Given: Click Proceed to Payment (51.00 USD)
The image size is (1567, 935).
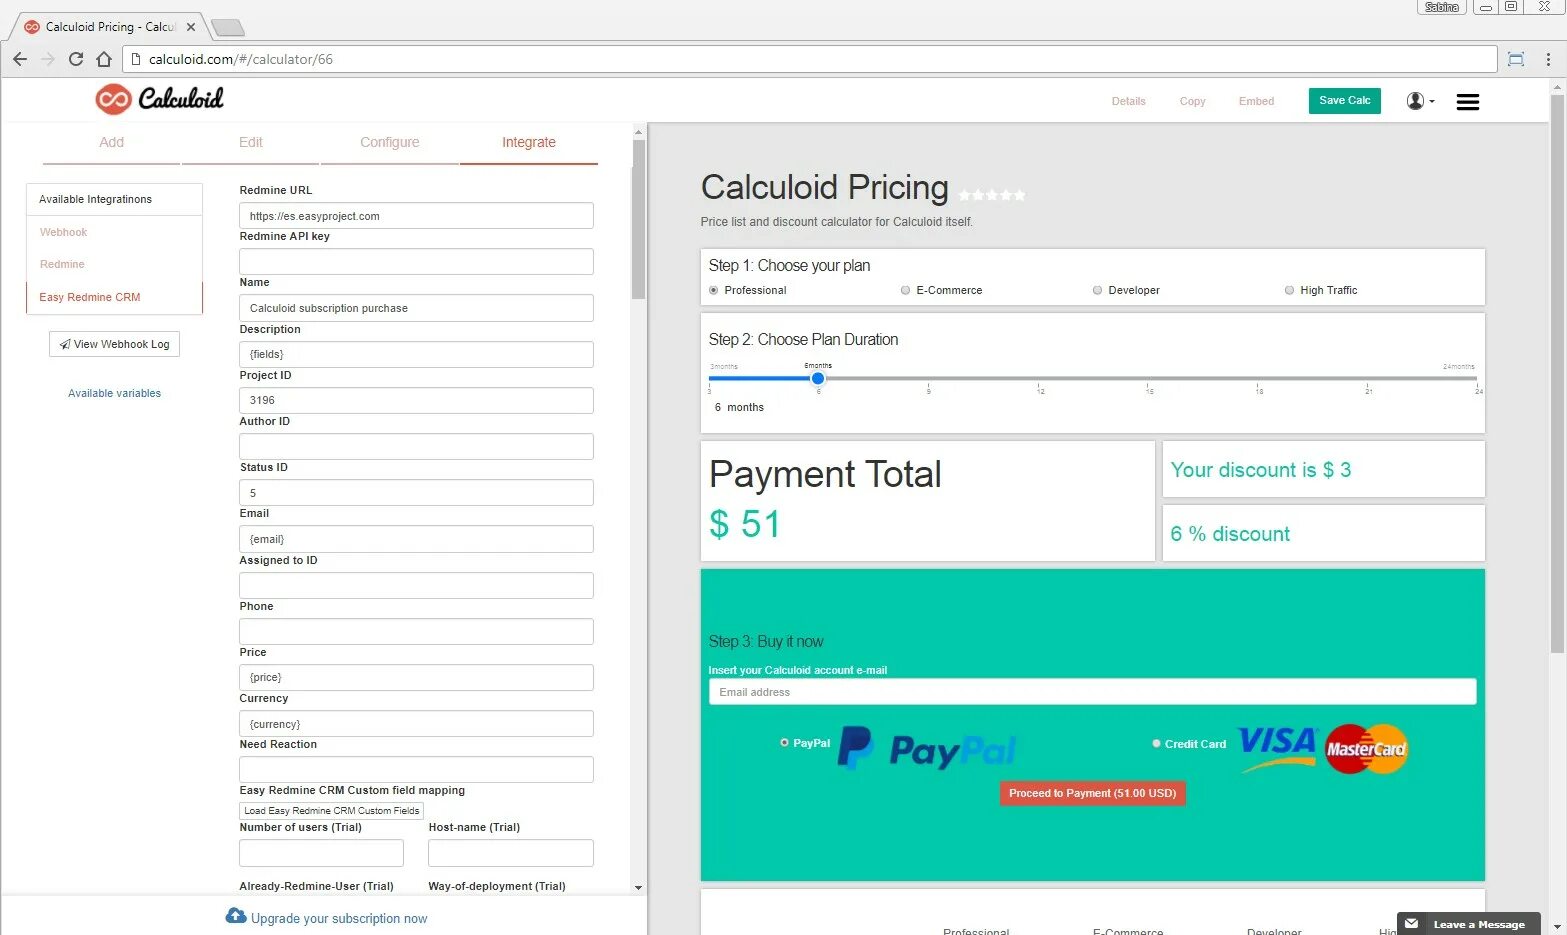Looking at the screenshot, I should tap(1092, 793).
